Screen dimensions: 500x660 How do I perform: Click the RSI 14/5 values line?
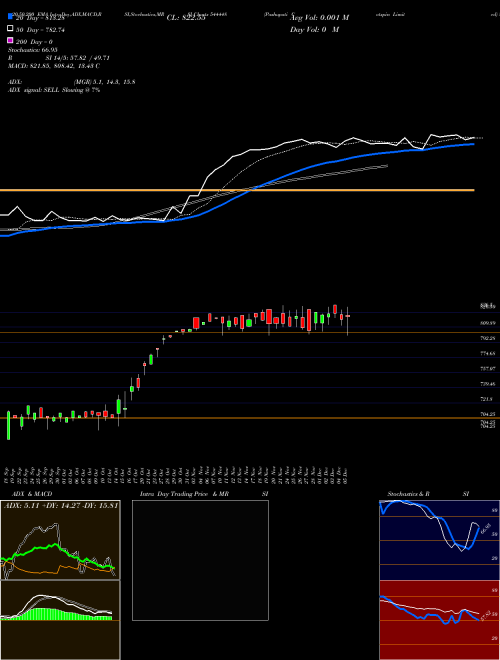click(x=59, y=58)
